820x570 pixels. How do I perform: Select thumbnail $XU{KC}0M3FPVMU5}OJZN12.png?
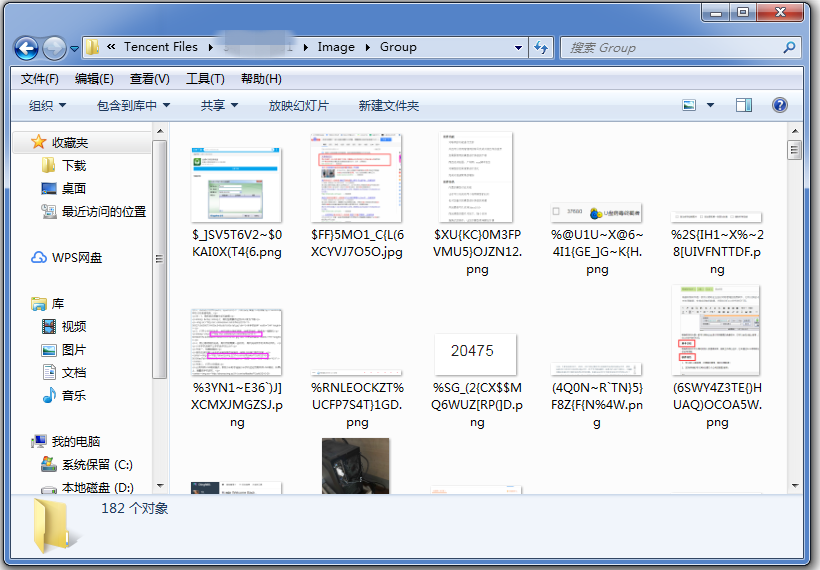(x=476, y=177)
